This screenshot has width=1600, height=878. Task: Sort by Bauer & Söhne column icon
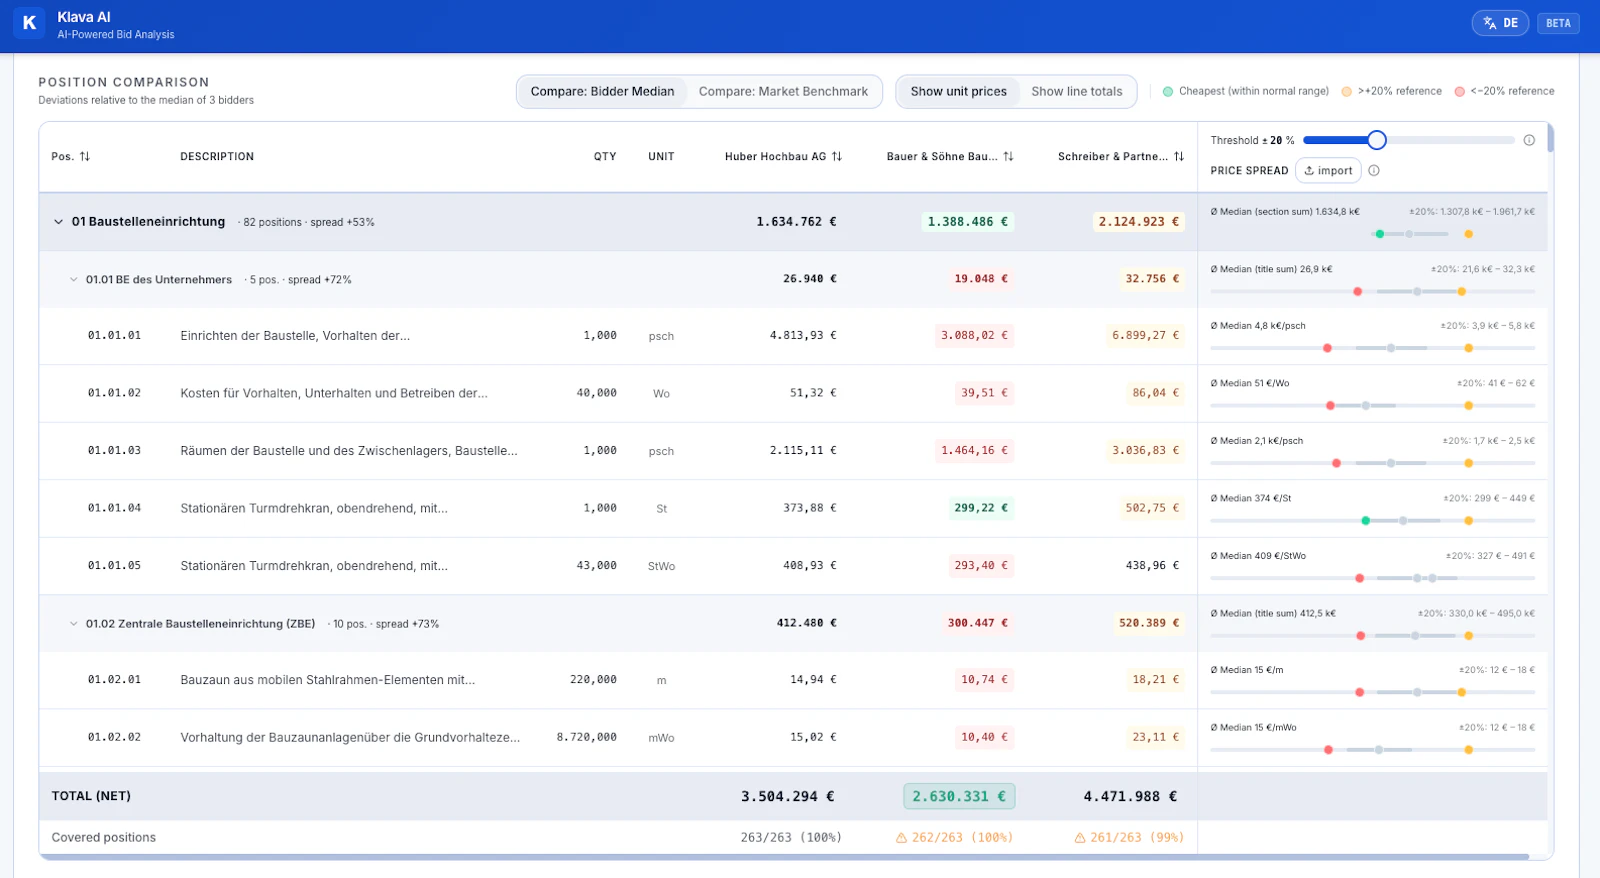click(x=1008, y=156)
